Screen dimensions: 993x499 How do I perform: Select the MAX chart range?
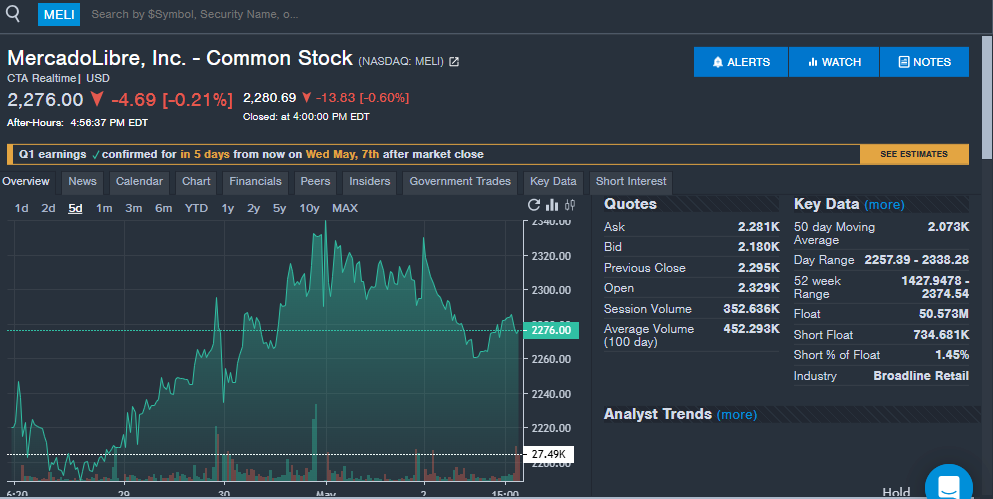pyautogui.click(x=345, y=208)
